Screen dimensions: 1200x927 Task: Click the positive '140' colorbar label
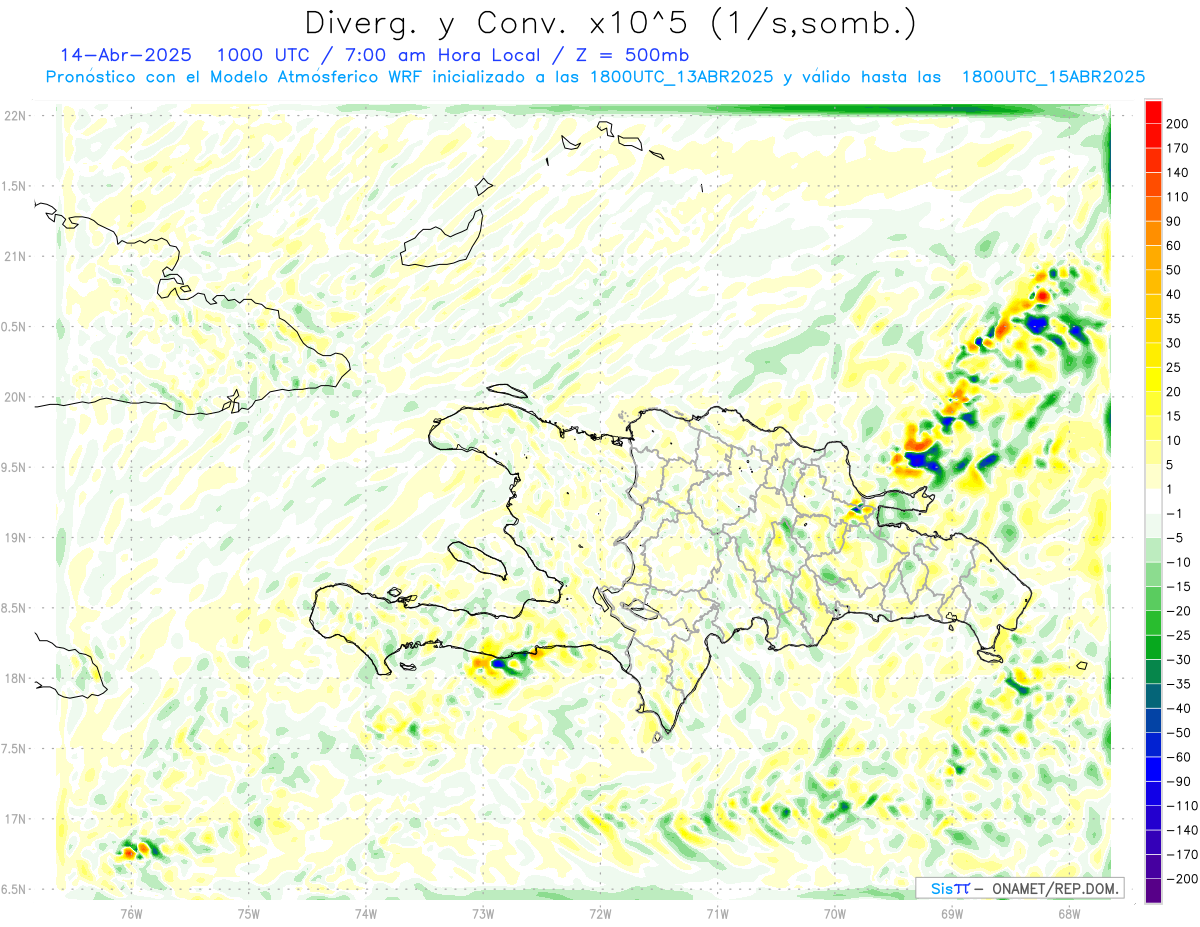point(1177,172)
